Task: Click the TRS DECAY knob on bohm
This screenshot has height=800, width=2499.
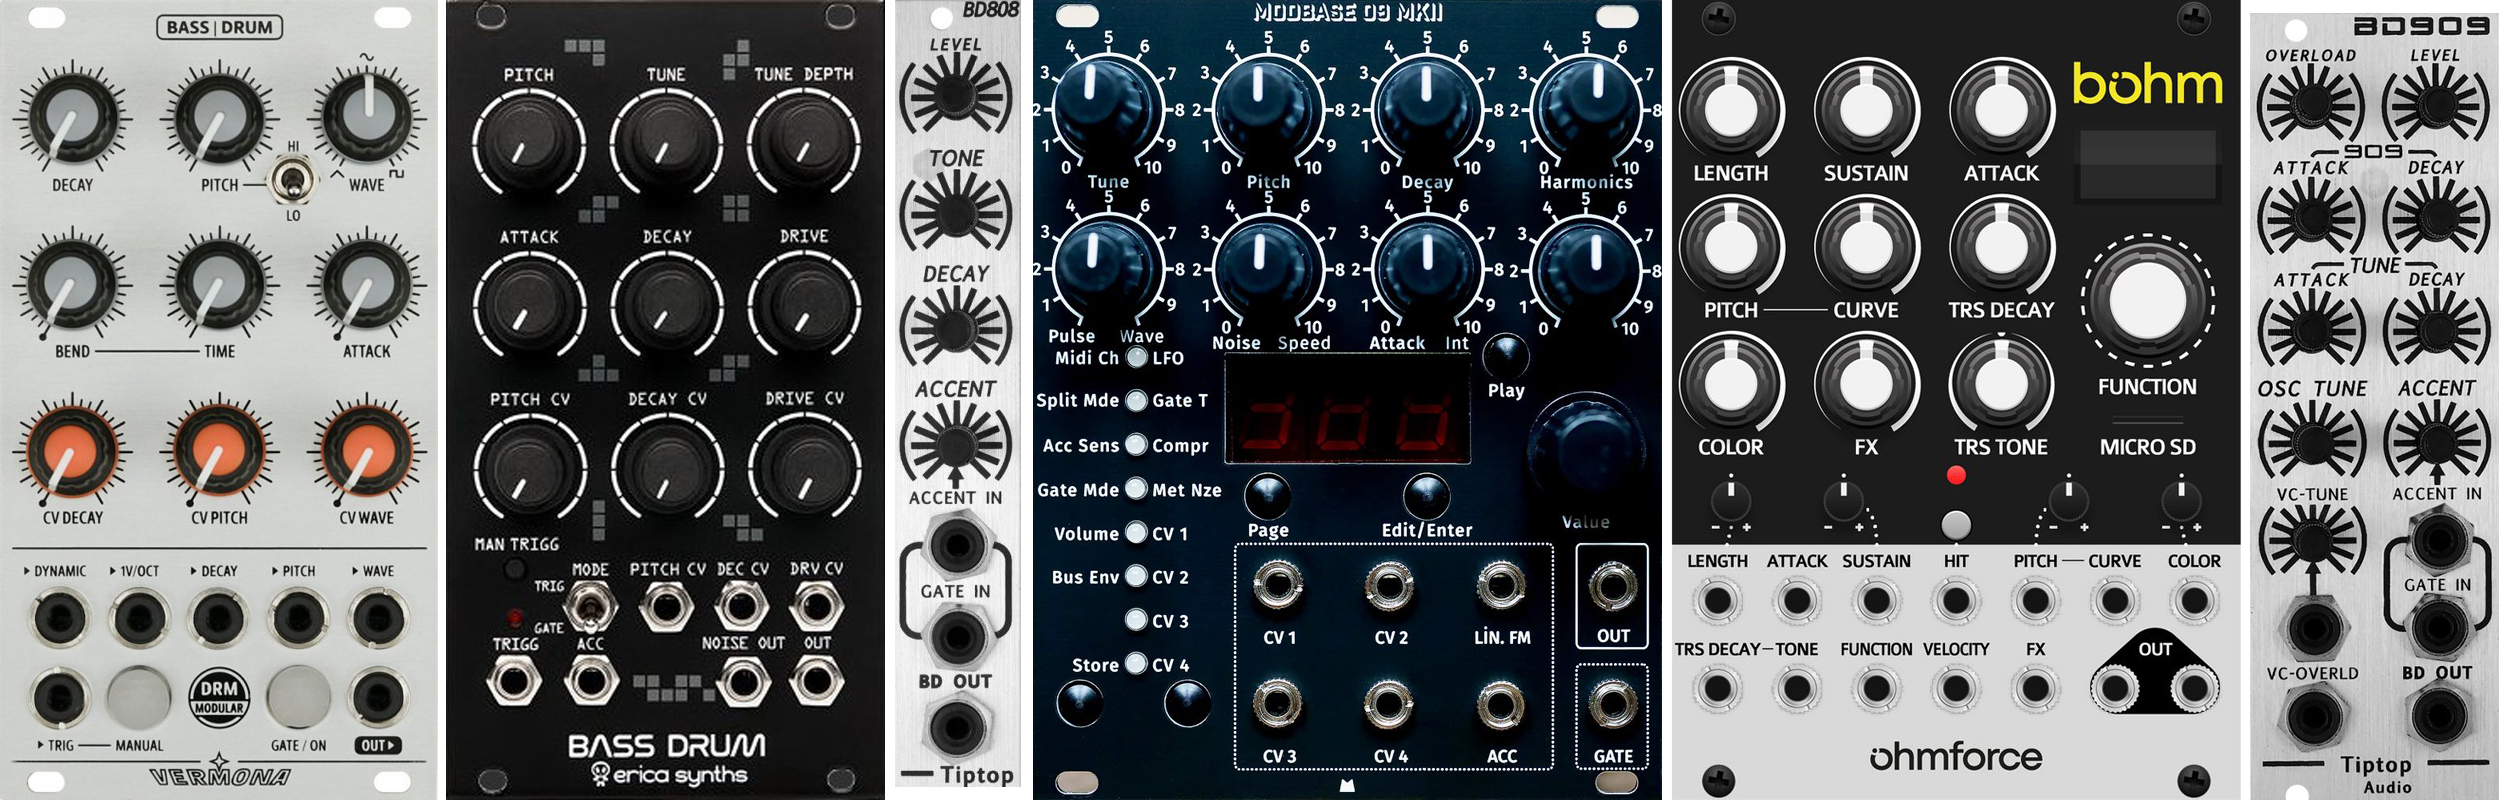Action: click(2000, 245)
